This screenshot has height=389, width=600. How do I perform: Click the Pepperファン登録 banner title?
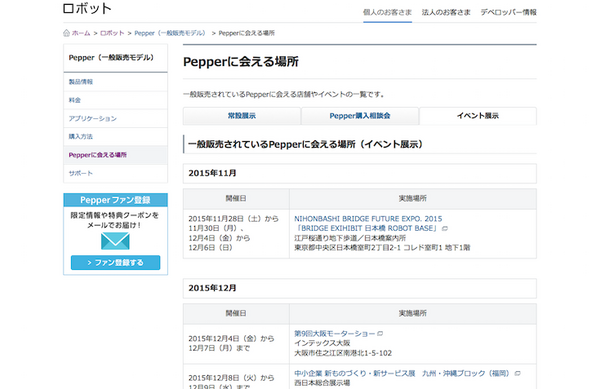pos(115,200)
